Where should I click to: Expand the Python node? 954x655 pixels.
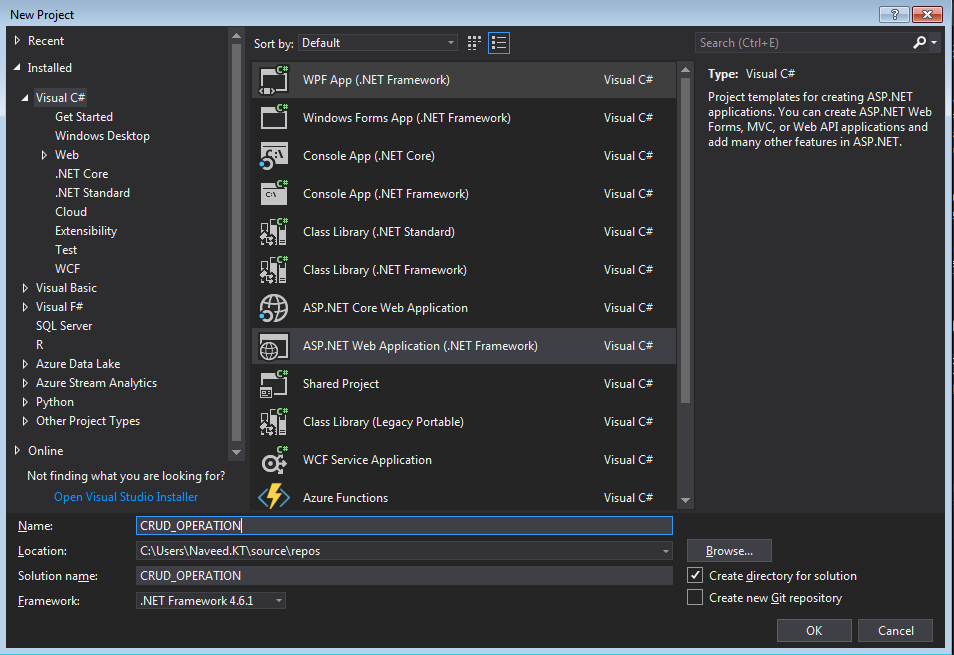(x=25, y=402)
